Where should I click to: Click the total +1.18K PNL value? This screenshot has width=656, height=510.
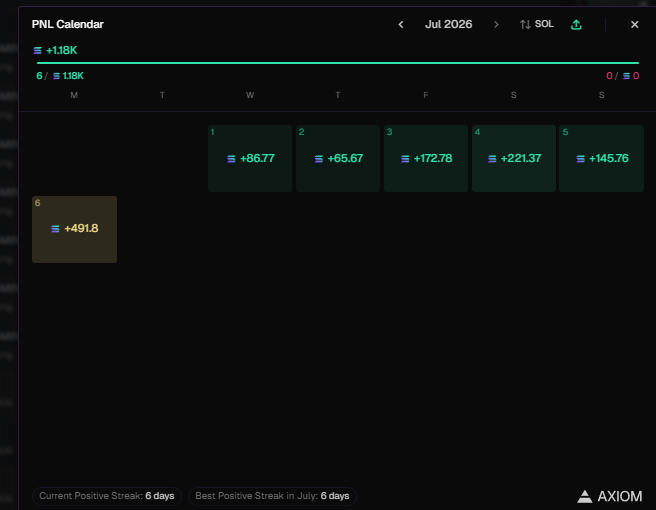coord(62,51)
